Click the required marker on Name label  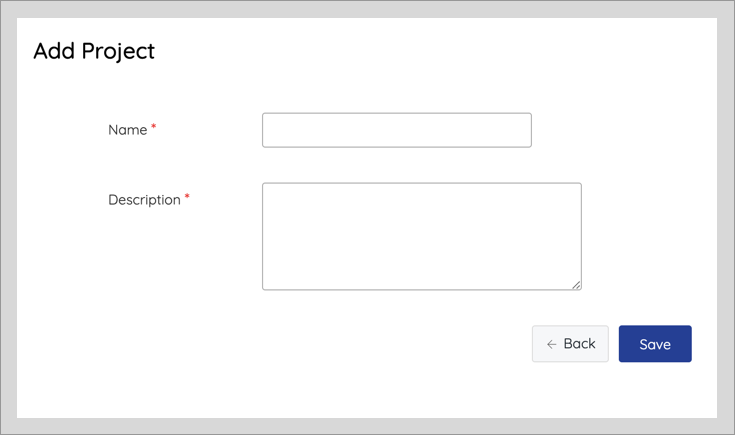(153, 127)
